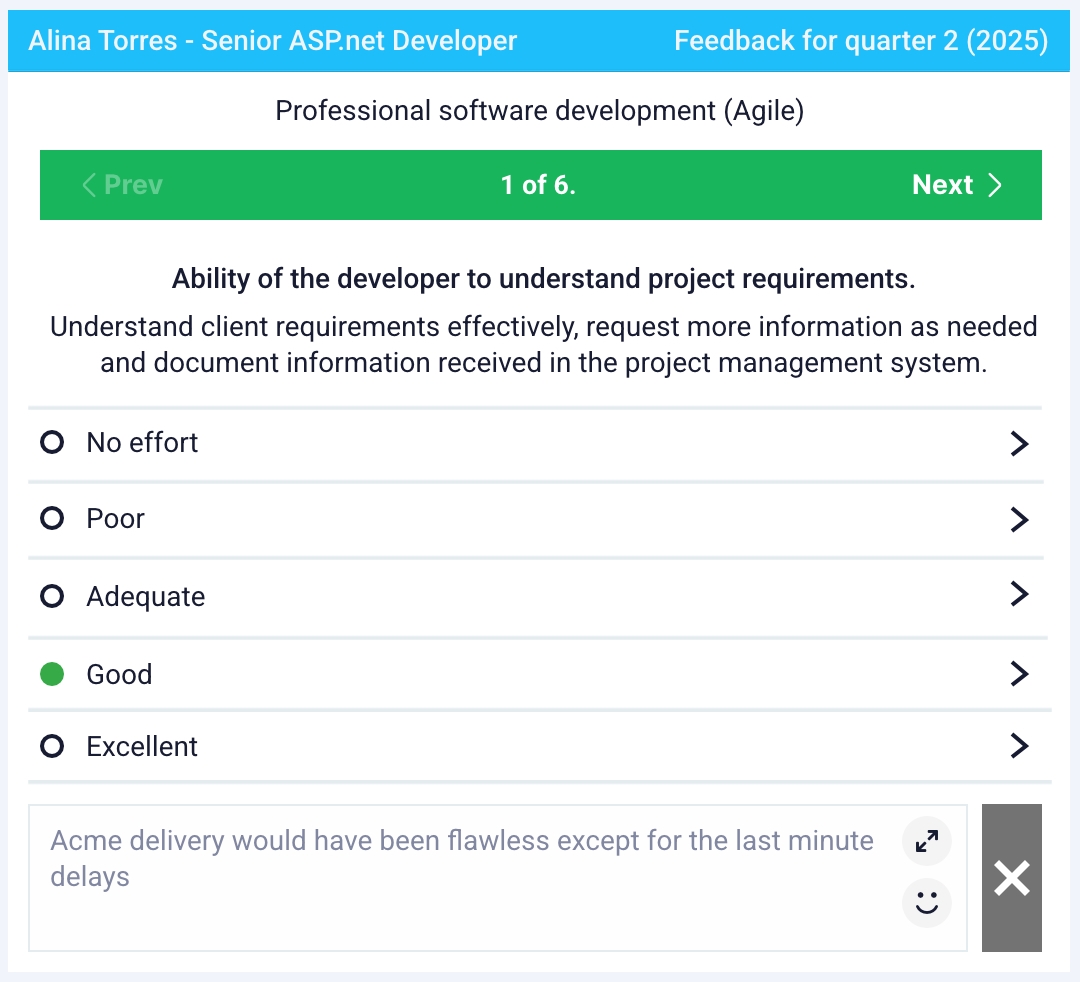Open details for the "Good" rating

1019,673
